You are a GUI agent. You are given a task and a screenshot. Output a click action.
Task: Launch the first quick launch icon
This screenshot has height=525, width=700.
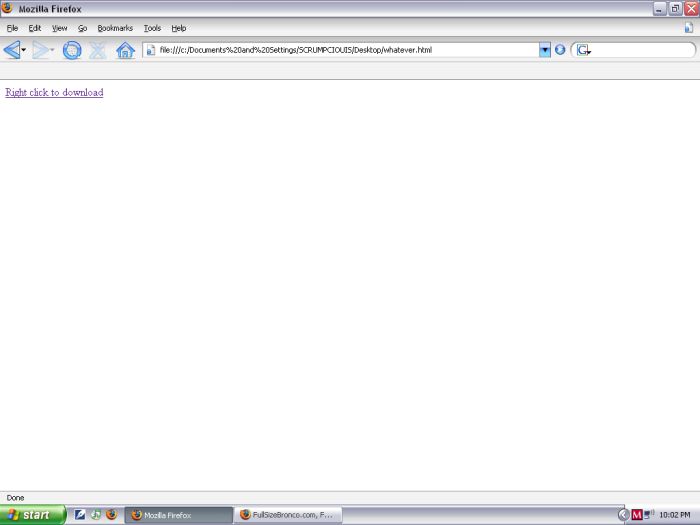(x=80, y=515)
